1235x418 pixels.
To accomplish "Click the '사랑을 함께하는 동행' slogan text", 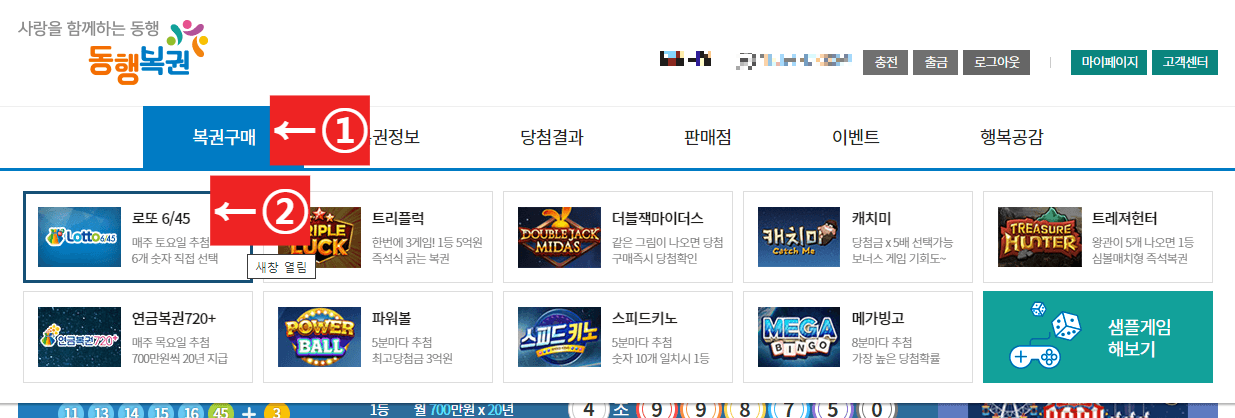I will click(88, 28).
